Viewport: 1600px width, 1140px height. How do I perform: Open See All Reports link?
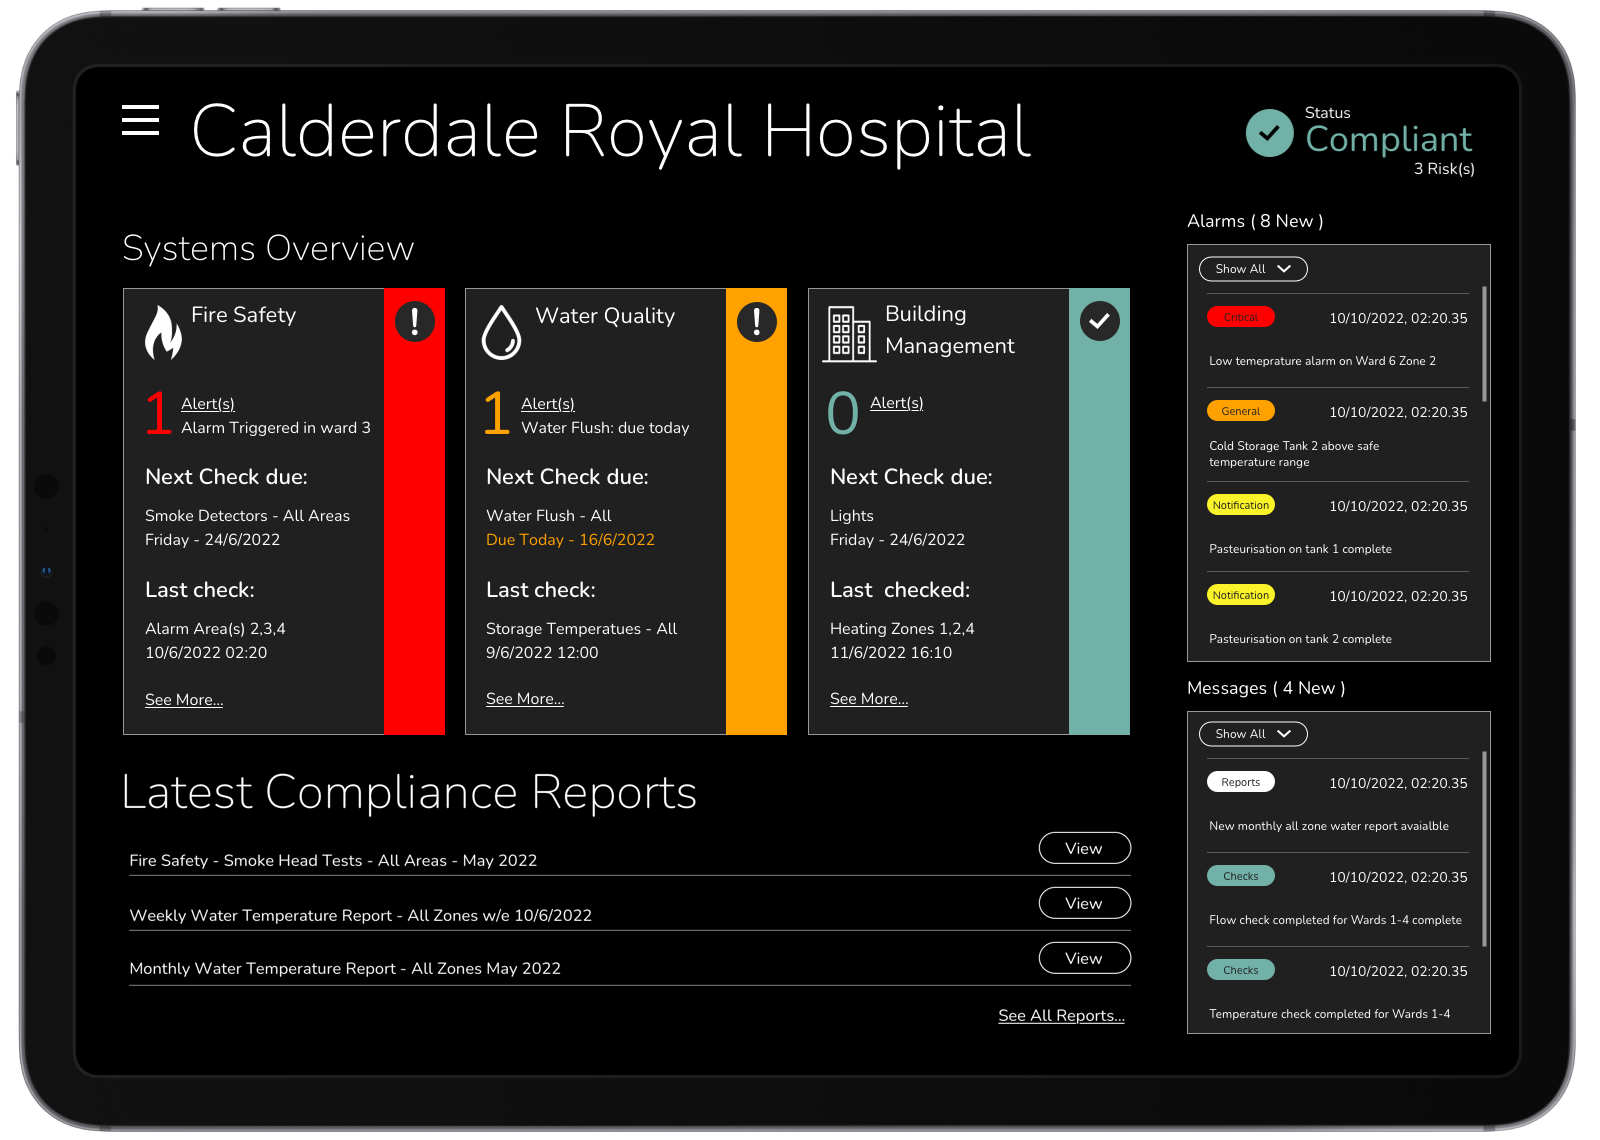point(1061,1016)
